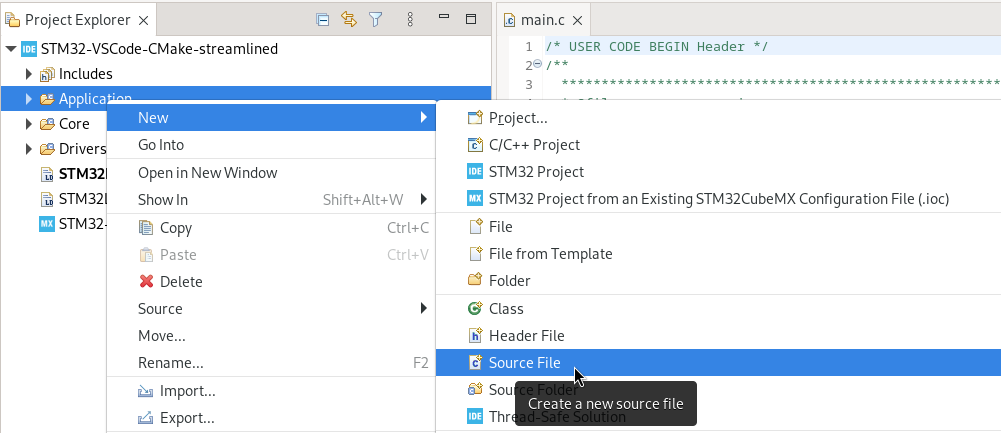Image resolution: width=1001 pixels, height=433 pixels.
Task: Expand the Core folder
Action: (29, 124)
